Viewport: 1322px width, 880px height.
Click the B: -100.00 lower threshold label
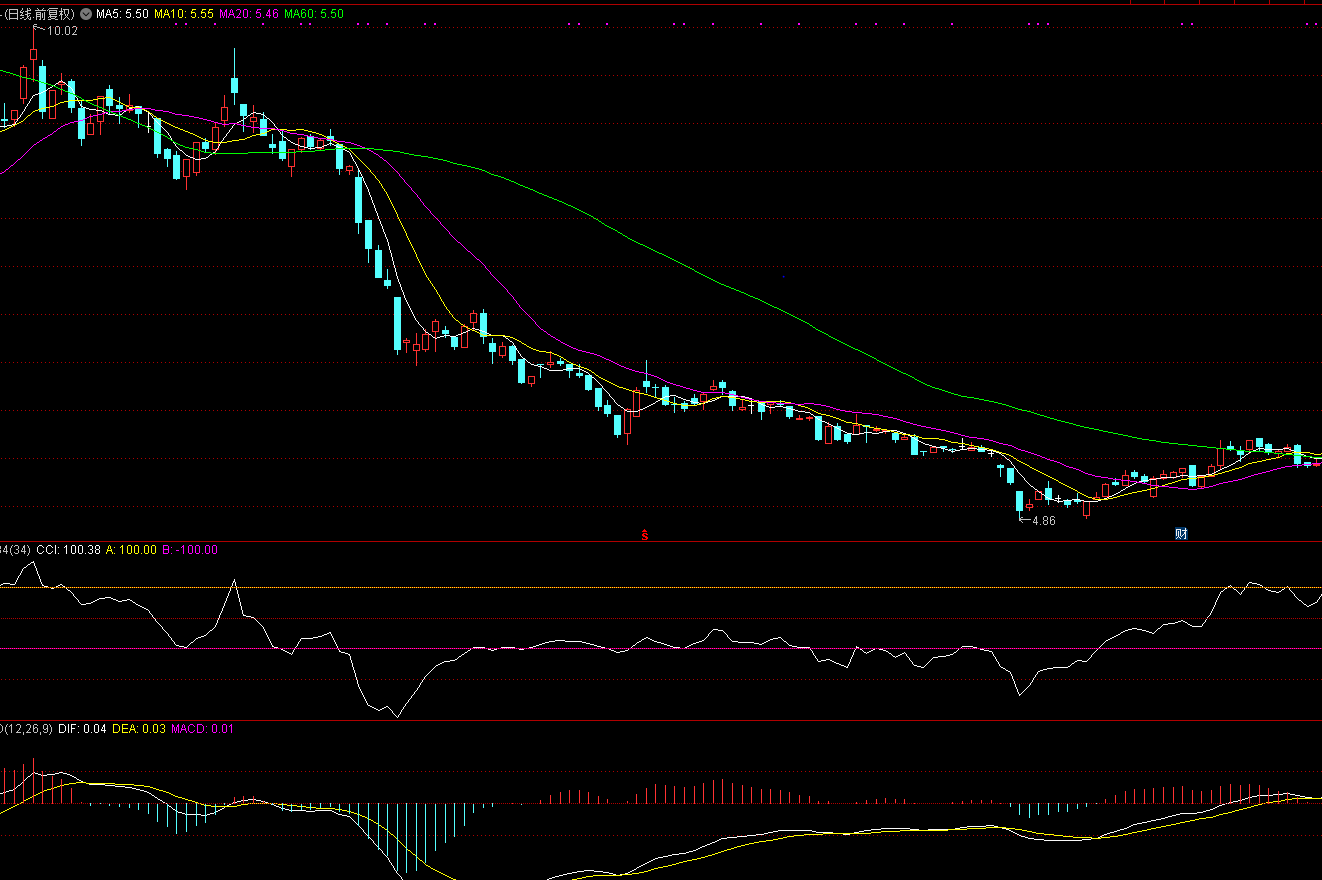click(190, 550)
